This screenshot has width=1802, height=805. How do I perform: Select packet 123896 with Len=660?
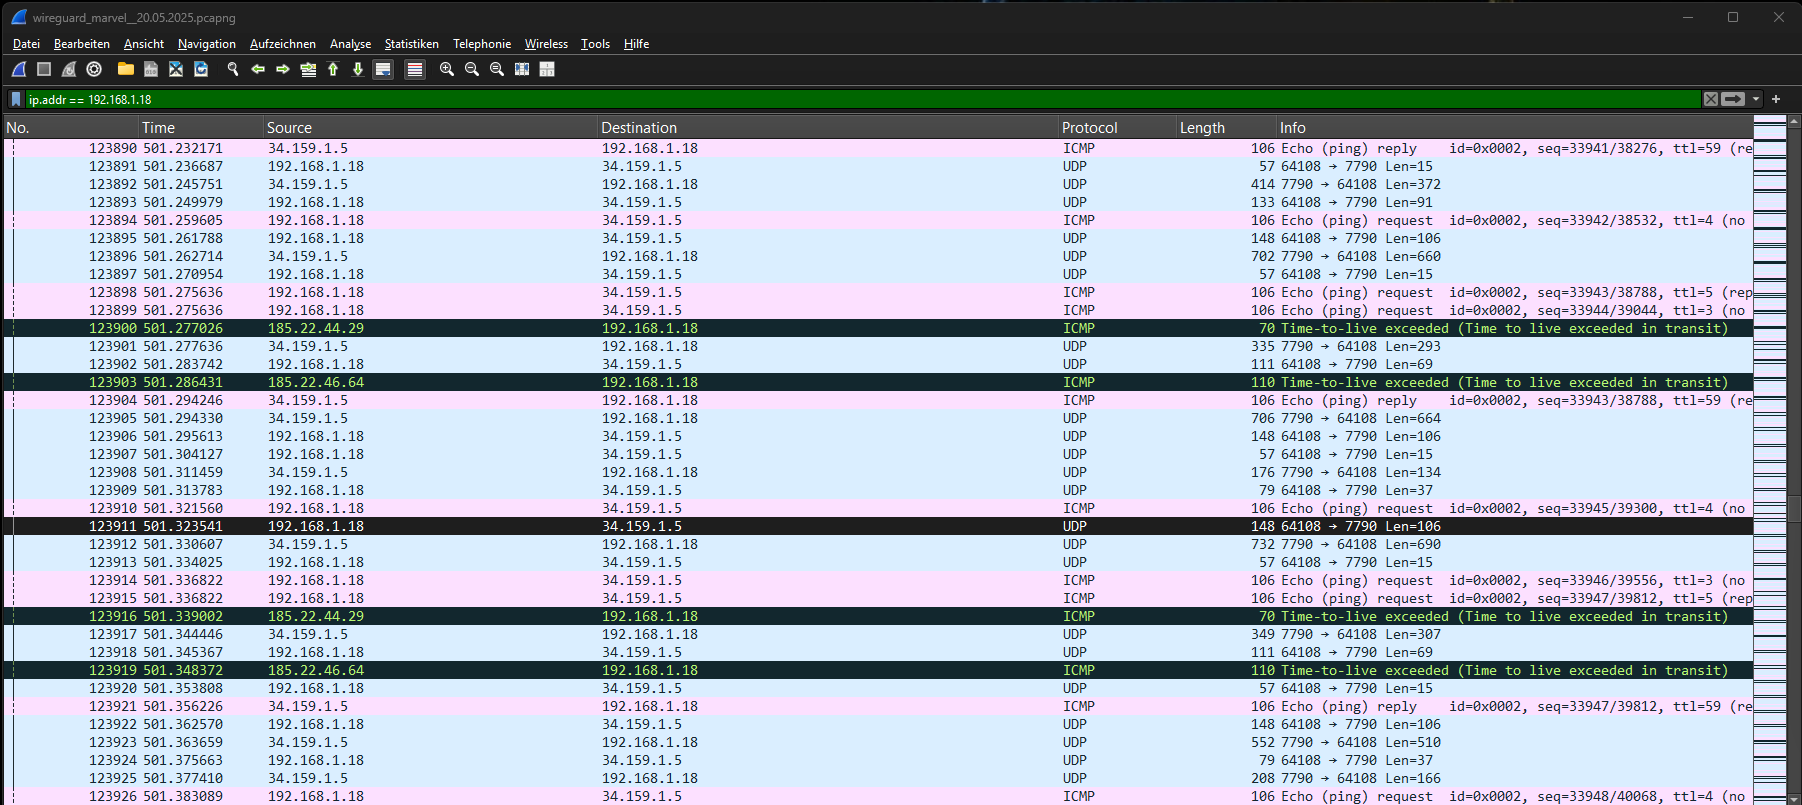click(878, 256)
